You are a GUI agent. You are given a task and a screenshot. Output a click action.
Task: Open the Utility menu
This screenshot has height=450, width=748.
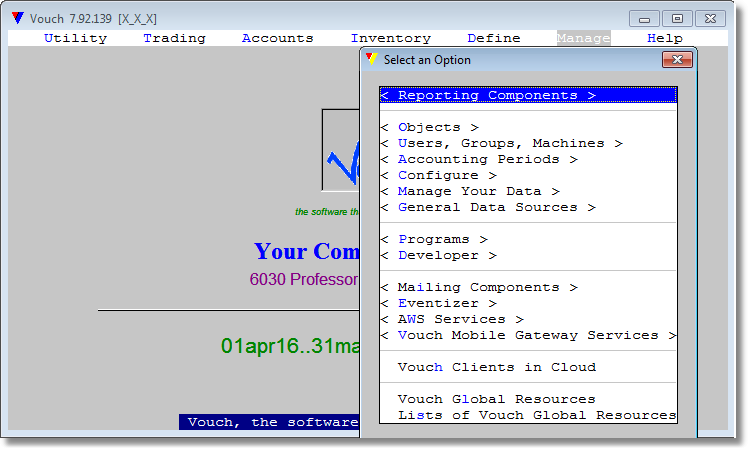[x=75, y=38]
